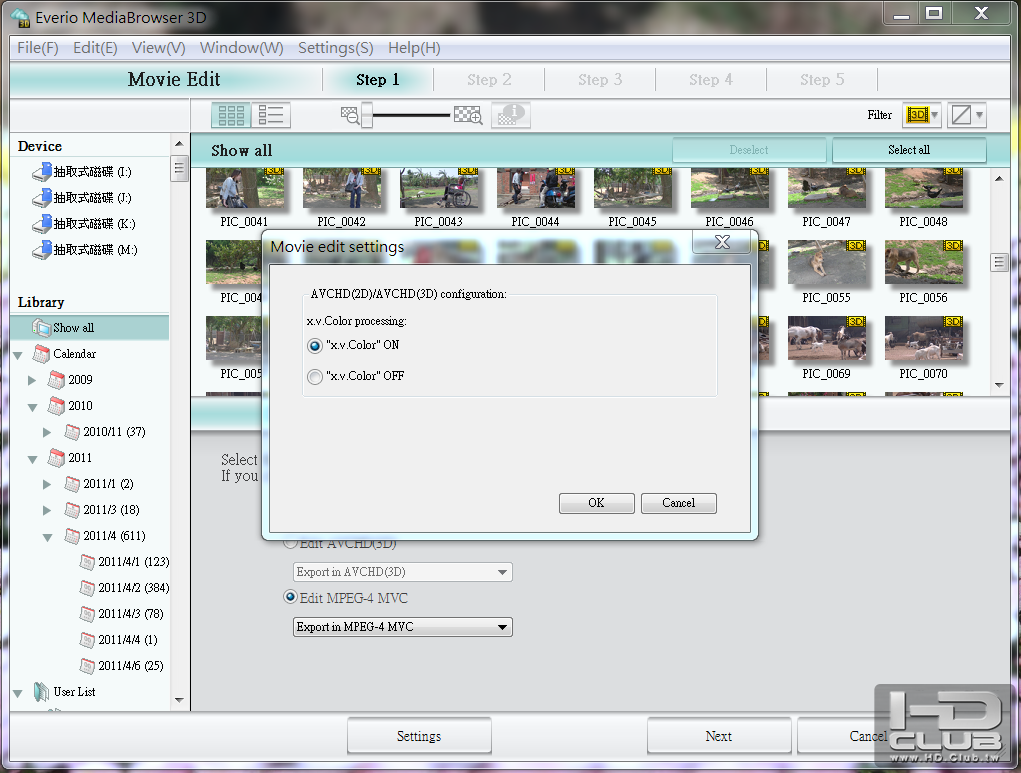Image resolution: width=1021 pixels, height=773 pixels.
Task: Expand the 2010/11 (37) node
Action: tap(47, 432)
